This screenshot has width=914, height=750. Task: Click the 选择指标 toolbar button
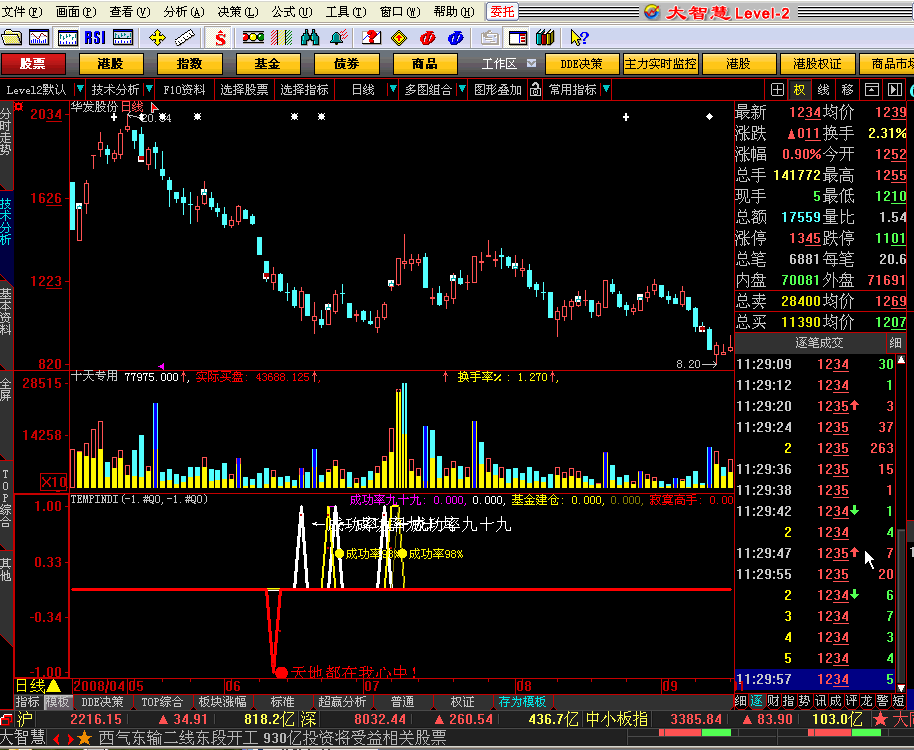(x=304, y=90)
